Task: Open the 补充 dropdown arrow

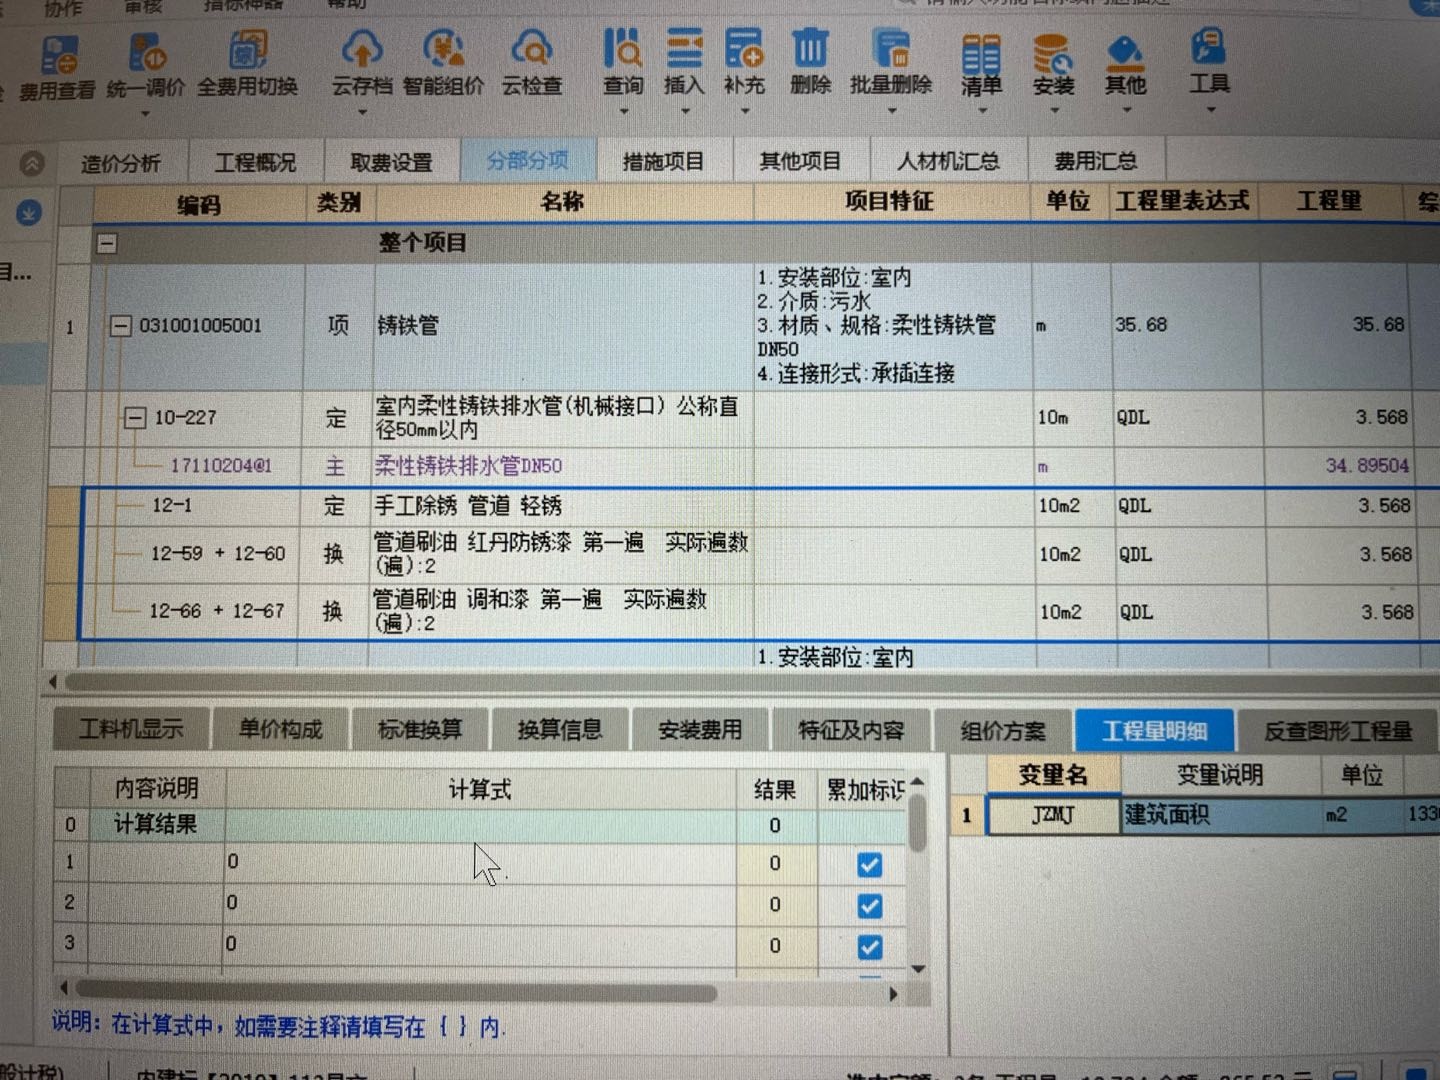Action: [745, 111]
